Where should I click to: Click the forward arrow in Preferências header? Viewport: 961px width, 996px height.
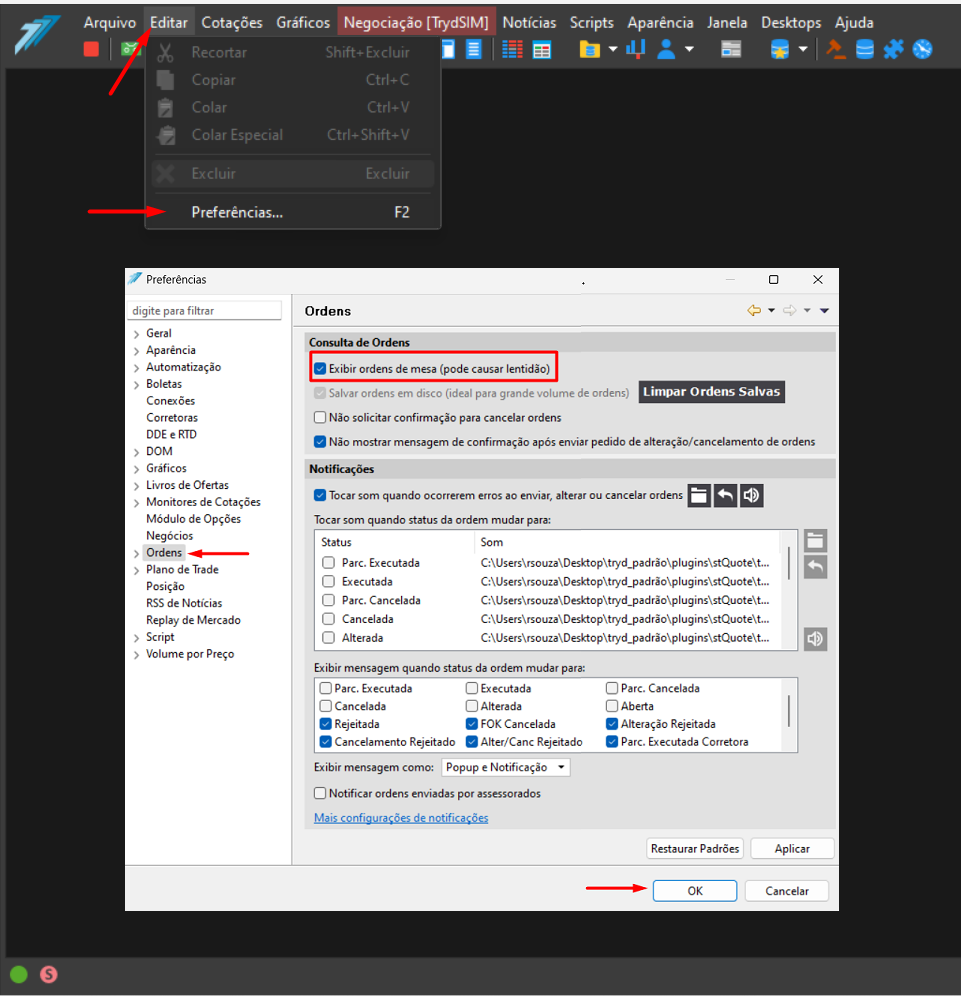click(790, 311)
